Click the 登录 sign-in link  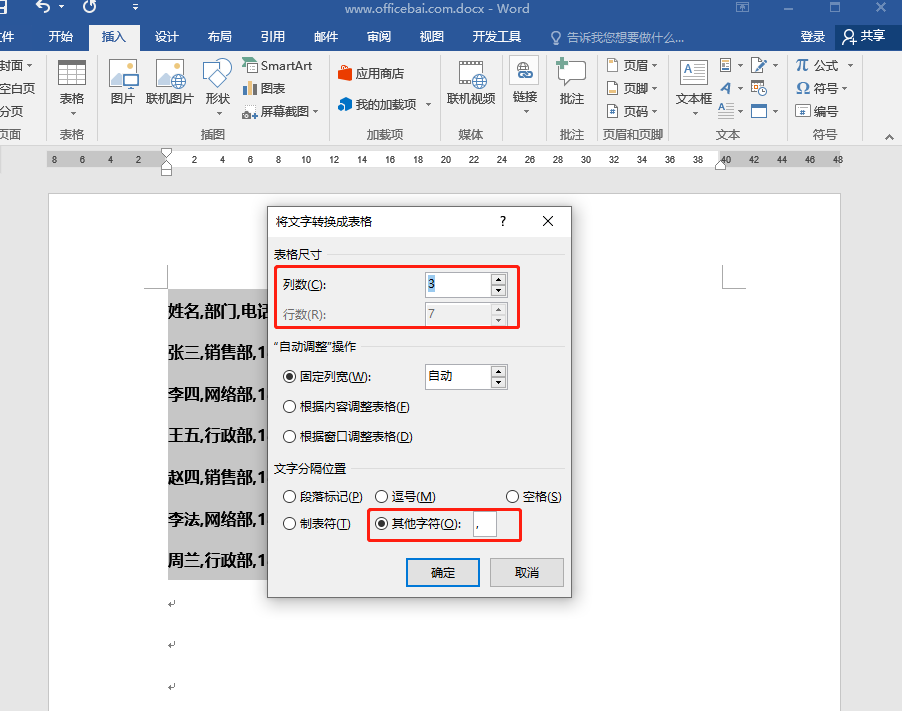click(x=813, y=37)
